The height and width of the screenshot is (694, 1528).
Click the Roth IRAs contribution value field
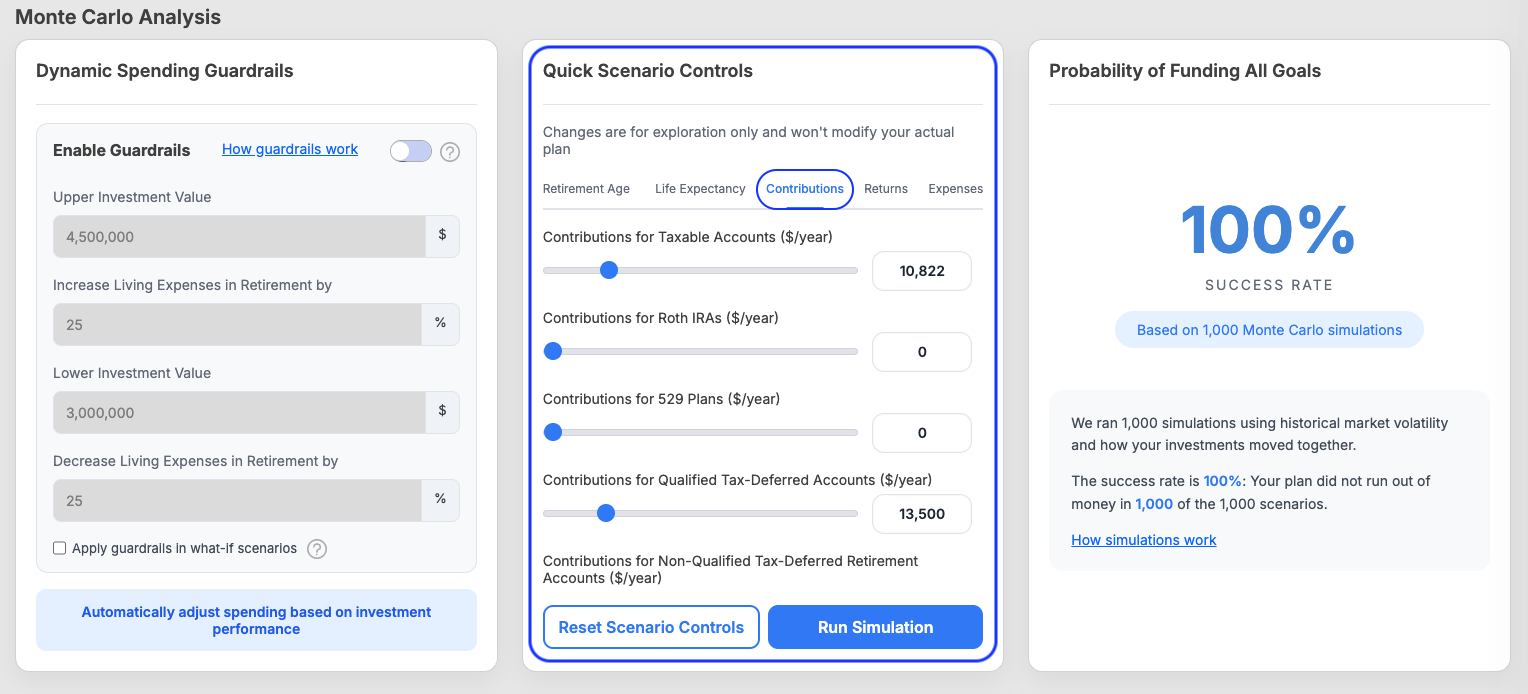click(922, 352)
